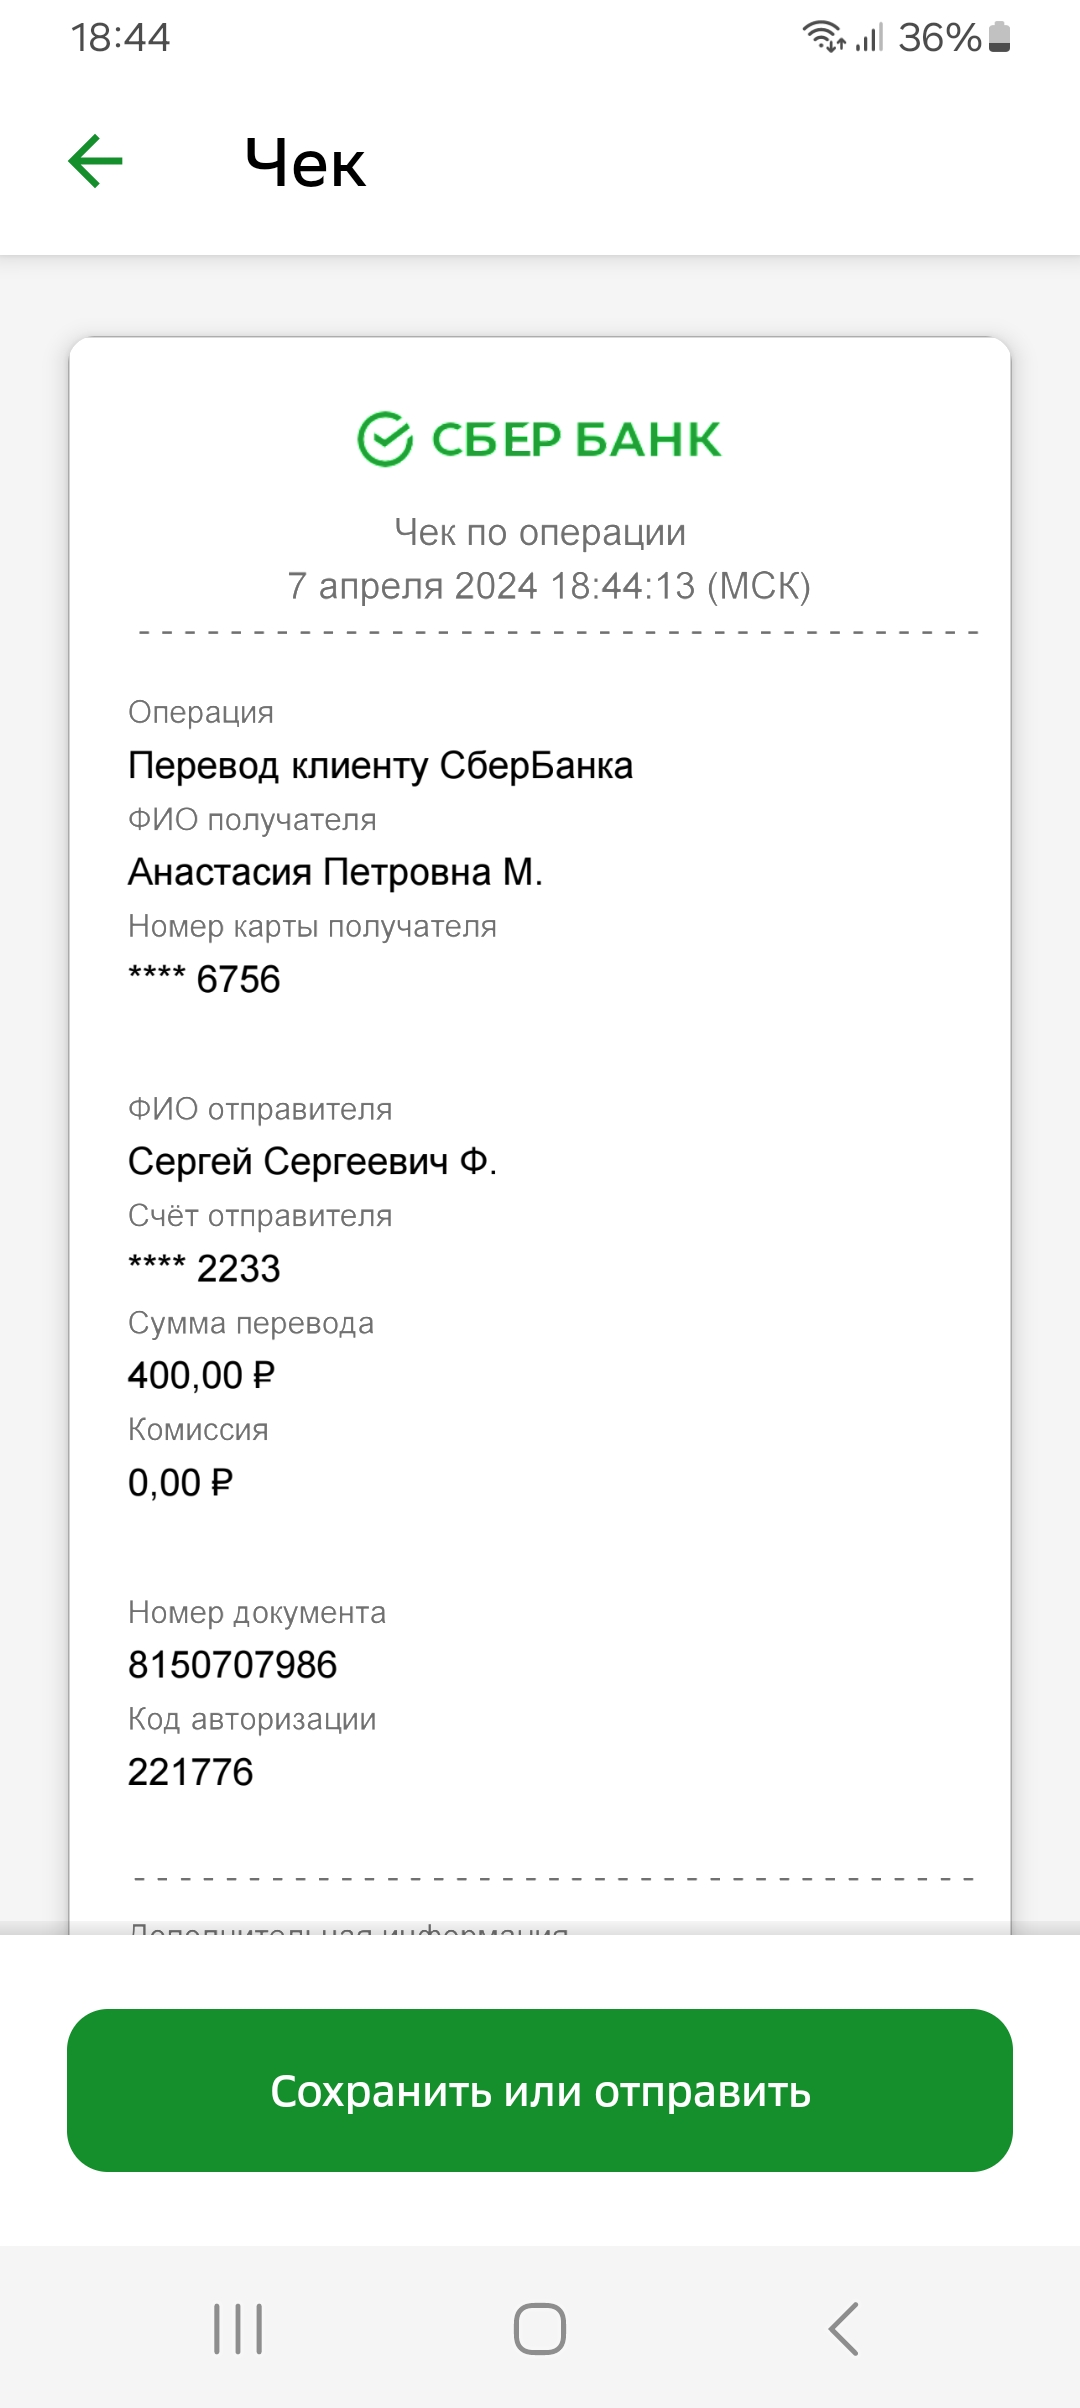Tap the receipt date and time line

549,585
